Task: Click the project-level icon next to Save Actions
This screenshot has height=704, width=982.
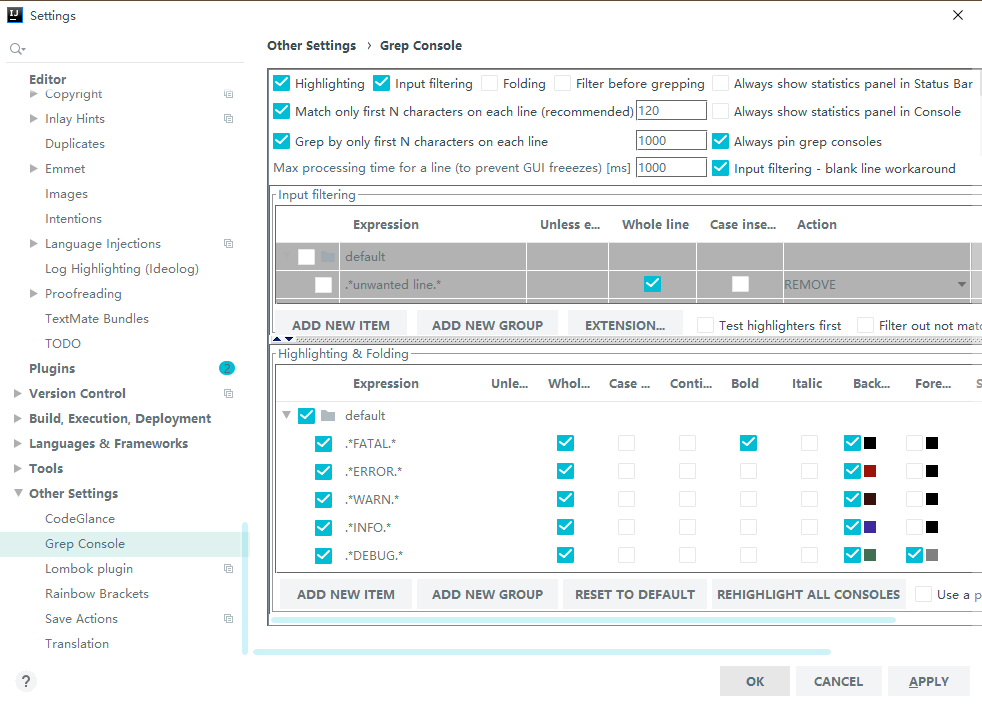Action: (228, 619)
